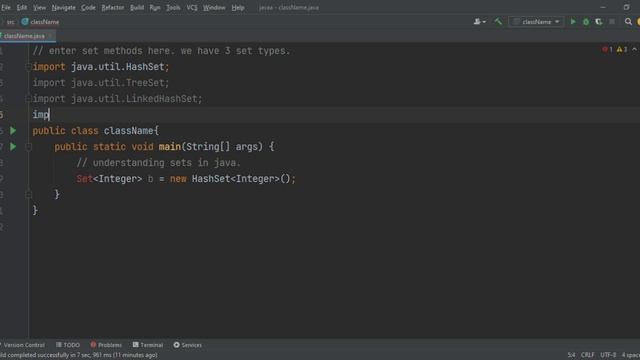Run with coverage using the shield icon
The image size is (640, 360).
(x=599, y=22)
